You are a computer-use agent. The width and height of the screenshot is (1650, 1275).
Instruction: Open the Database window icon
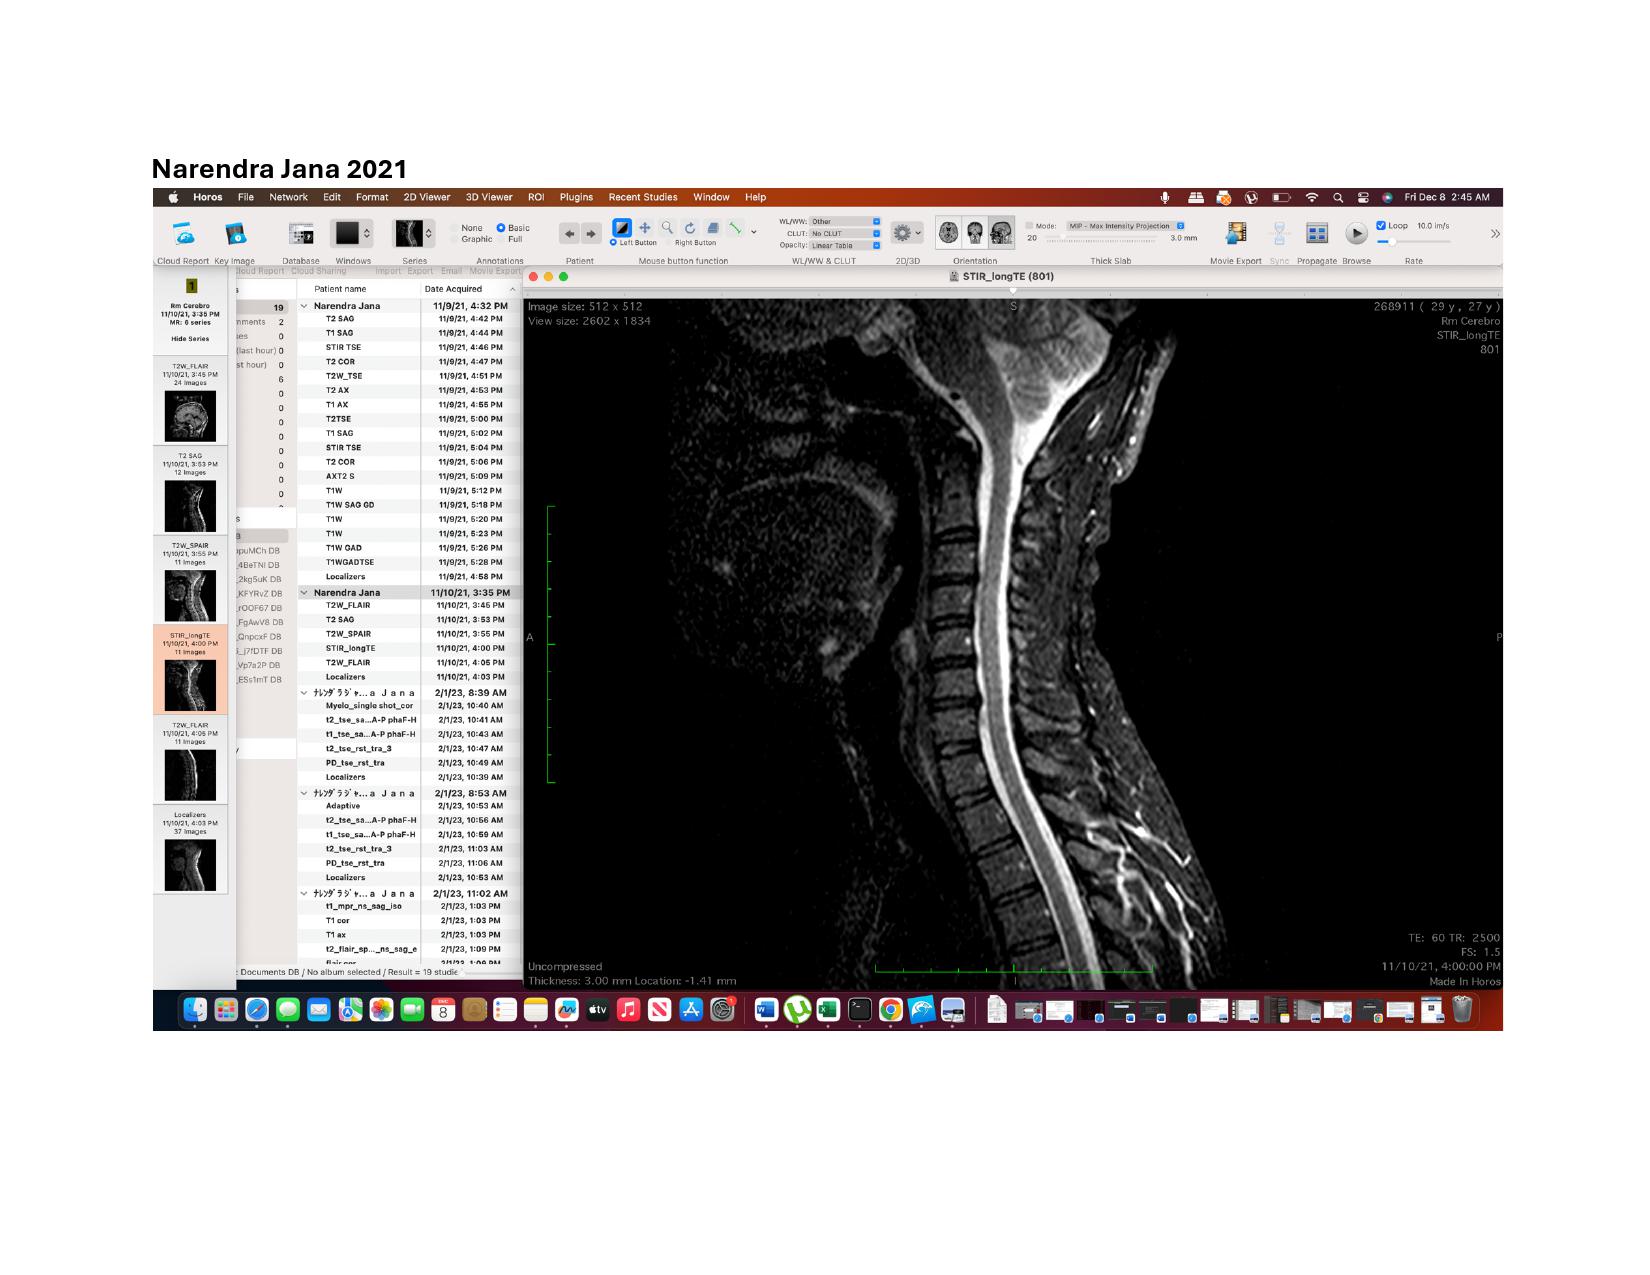[x=301, y=234]
